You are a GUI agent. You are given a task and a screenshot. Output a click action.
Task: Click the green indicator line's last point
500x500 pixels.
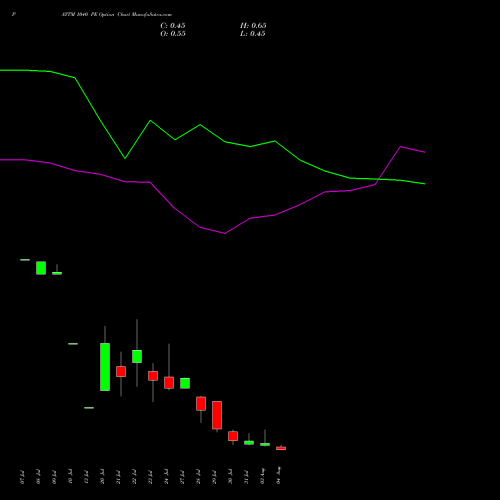[x=425, y=184]
